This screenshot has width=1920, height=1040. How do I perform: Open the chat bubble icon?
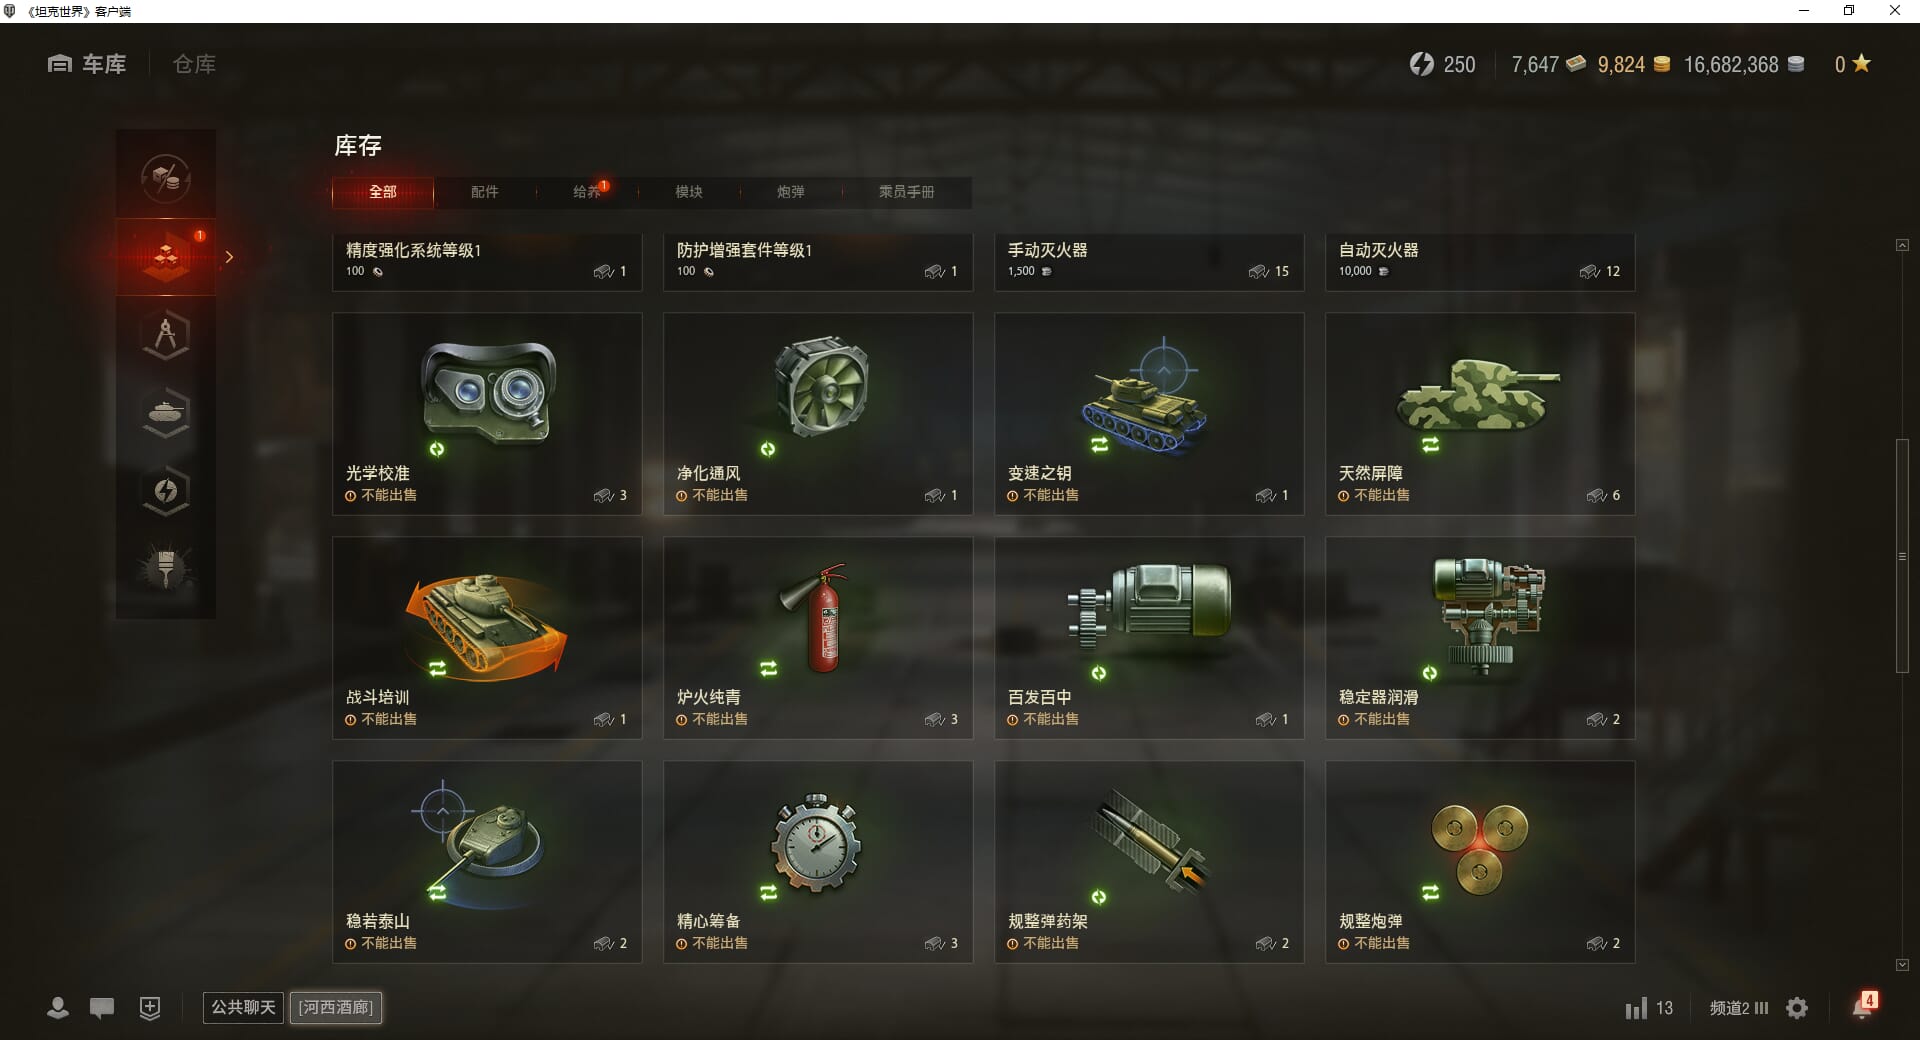(x=102, y=1008)
